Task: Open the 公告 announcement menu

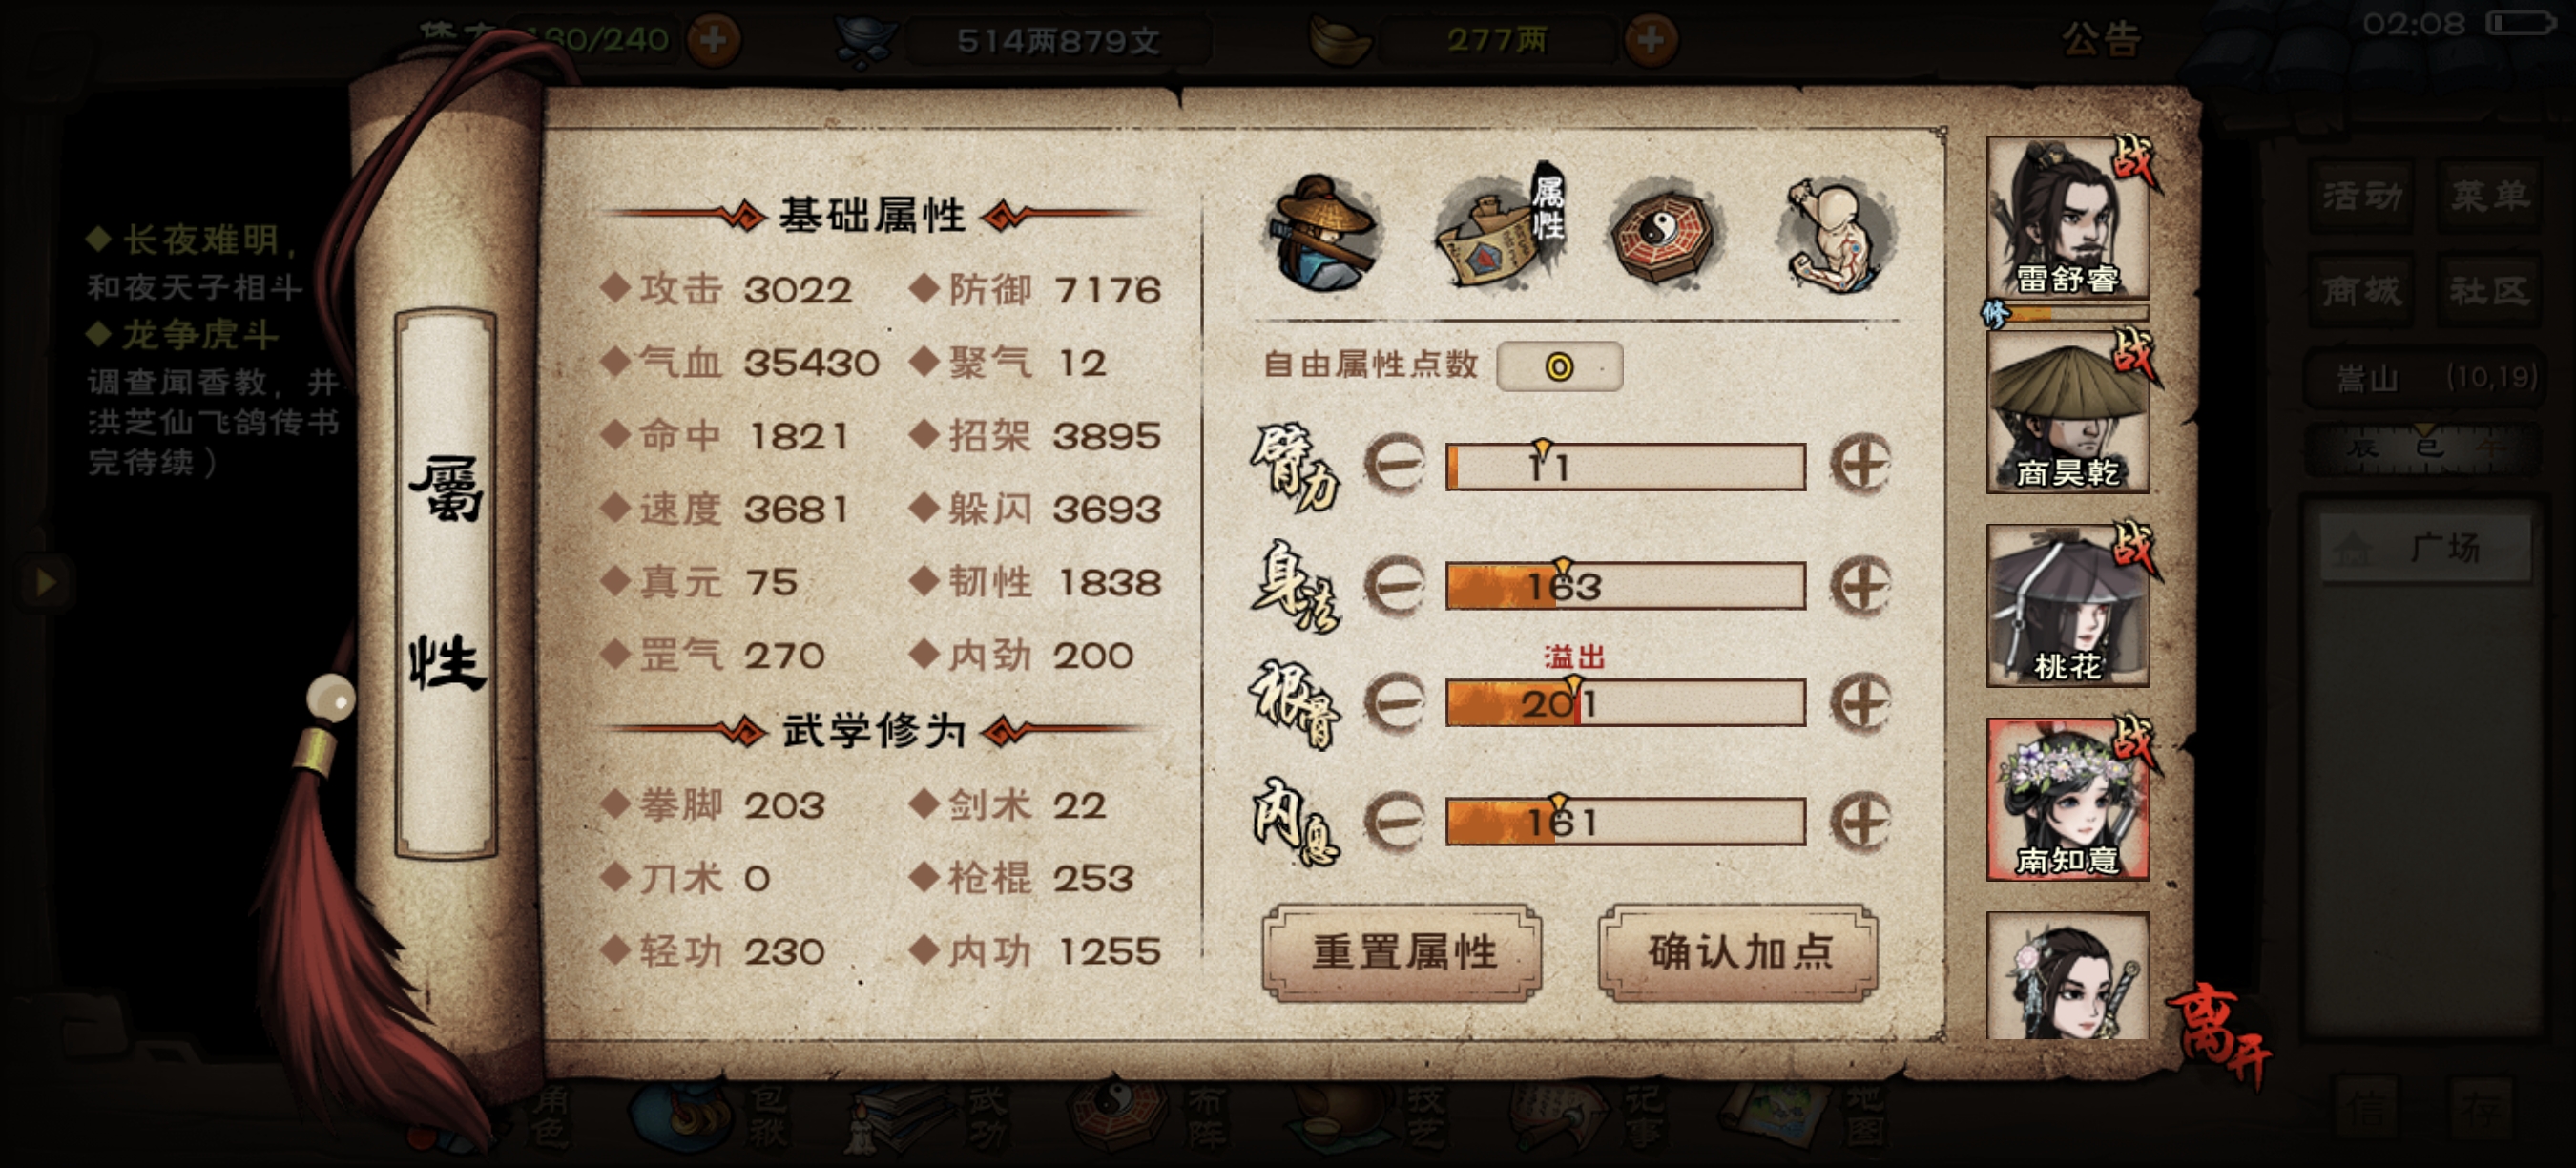Action: click(x=2100, y=40)
